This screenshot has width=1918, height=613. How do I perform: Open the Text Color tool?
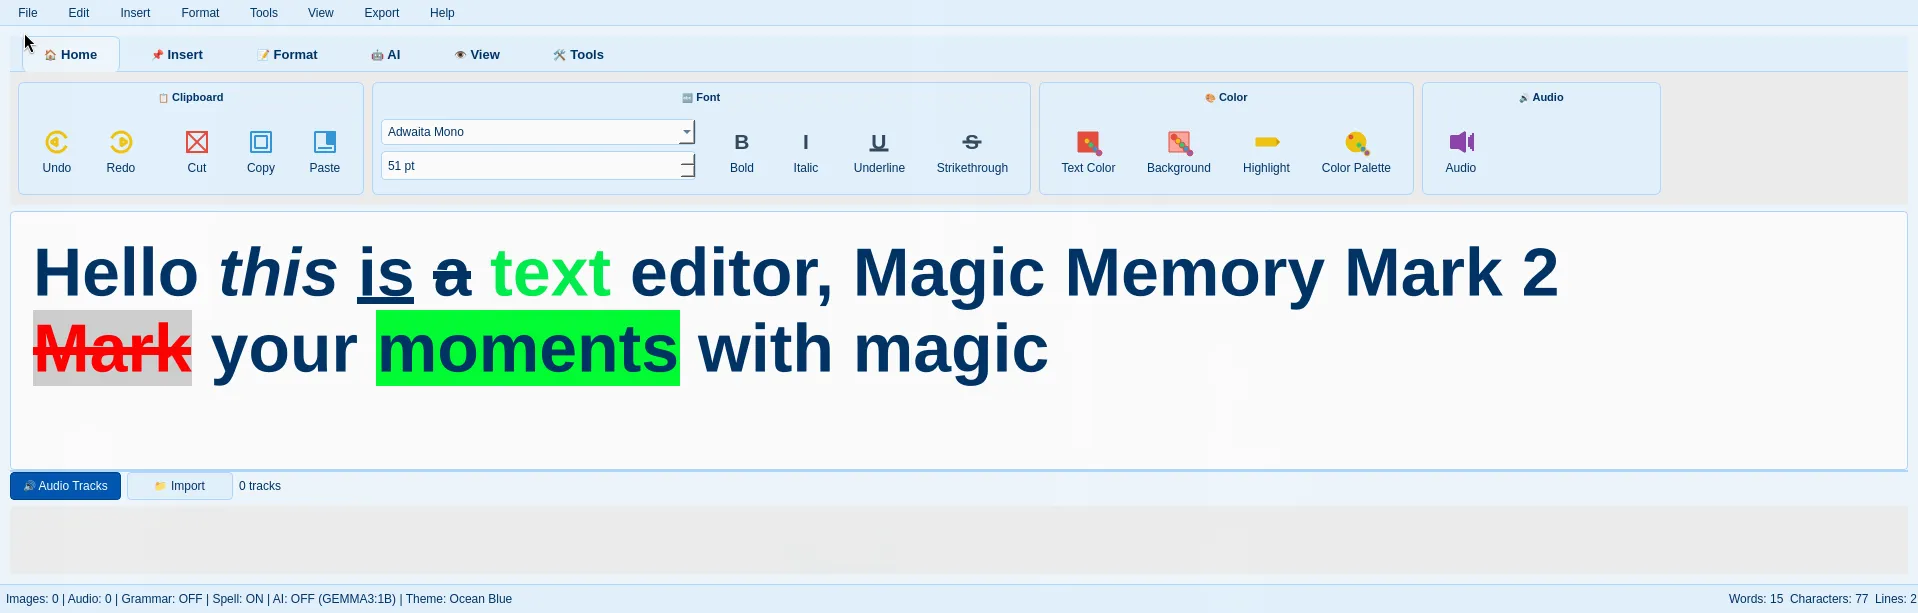coord(1088,143)
